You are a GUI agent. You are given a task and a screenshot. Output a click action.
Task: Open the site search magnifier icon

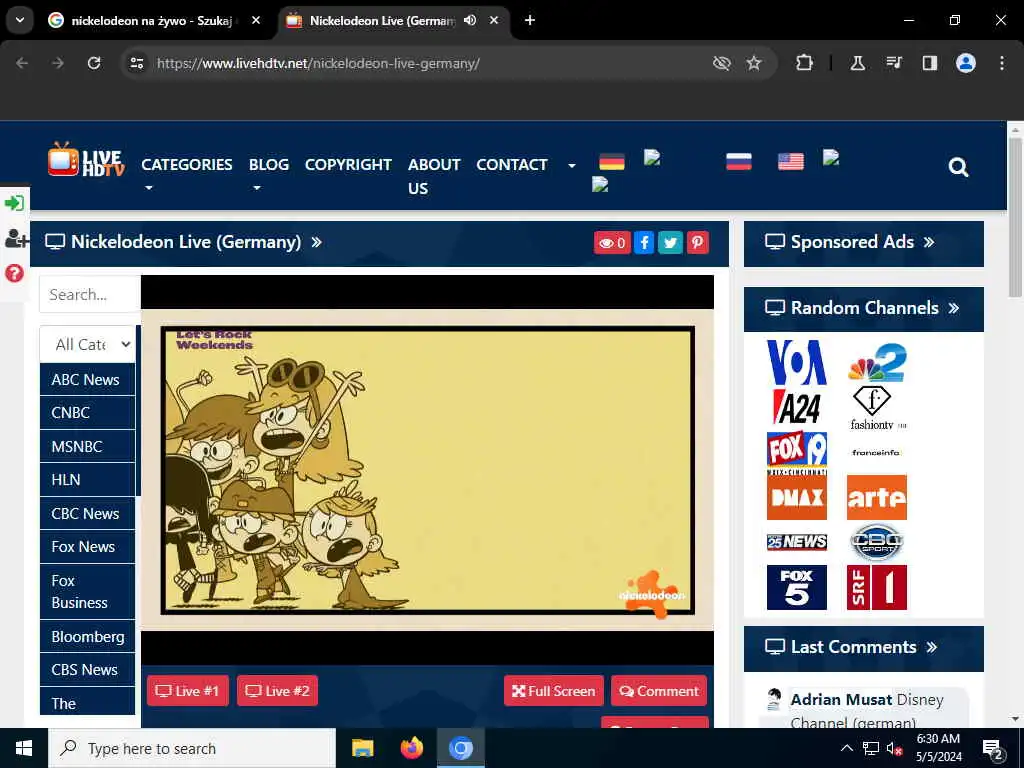point(958,167)
